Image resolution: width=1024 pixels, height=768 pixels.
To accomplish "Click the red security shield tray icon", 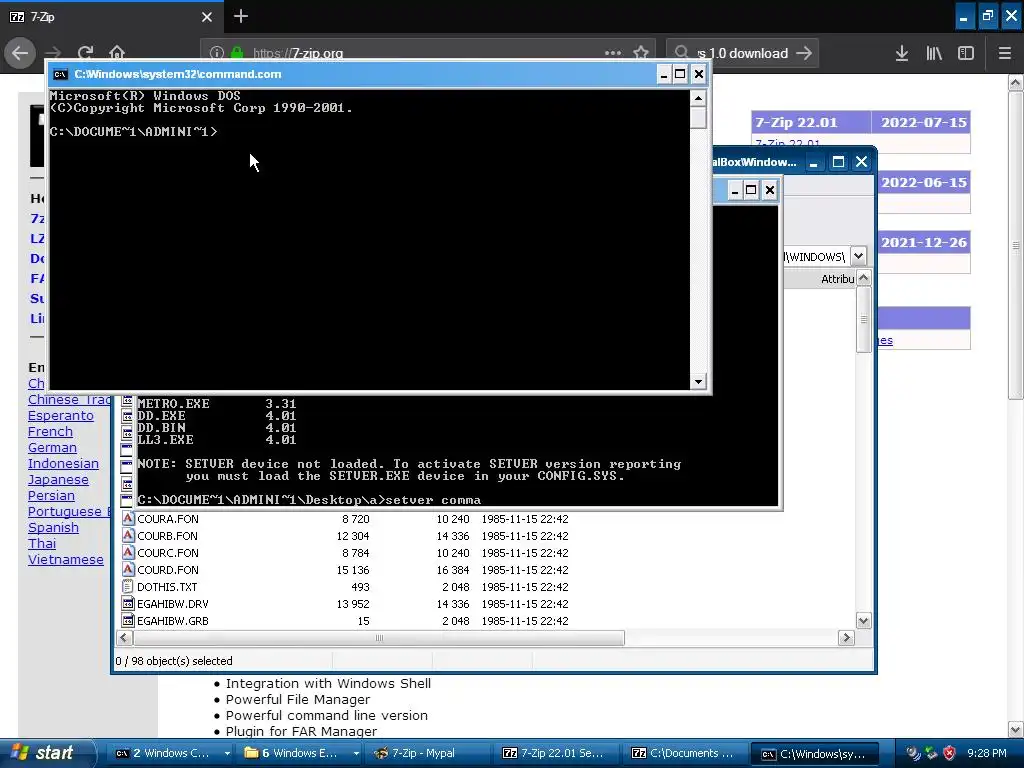I will point(949,754).
